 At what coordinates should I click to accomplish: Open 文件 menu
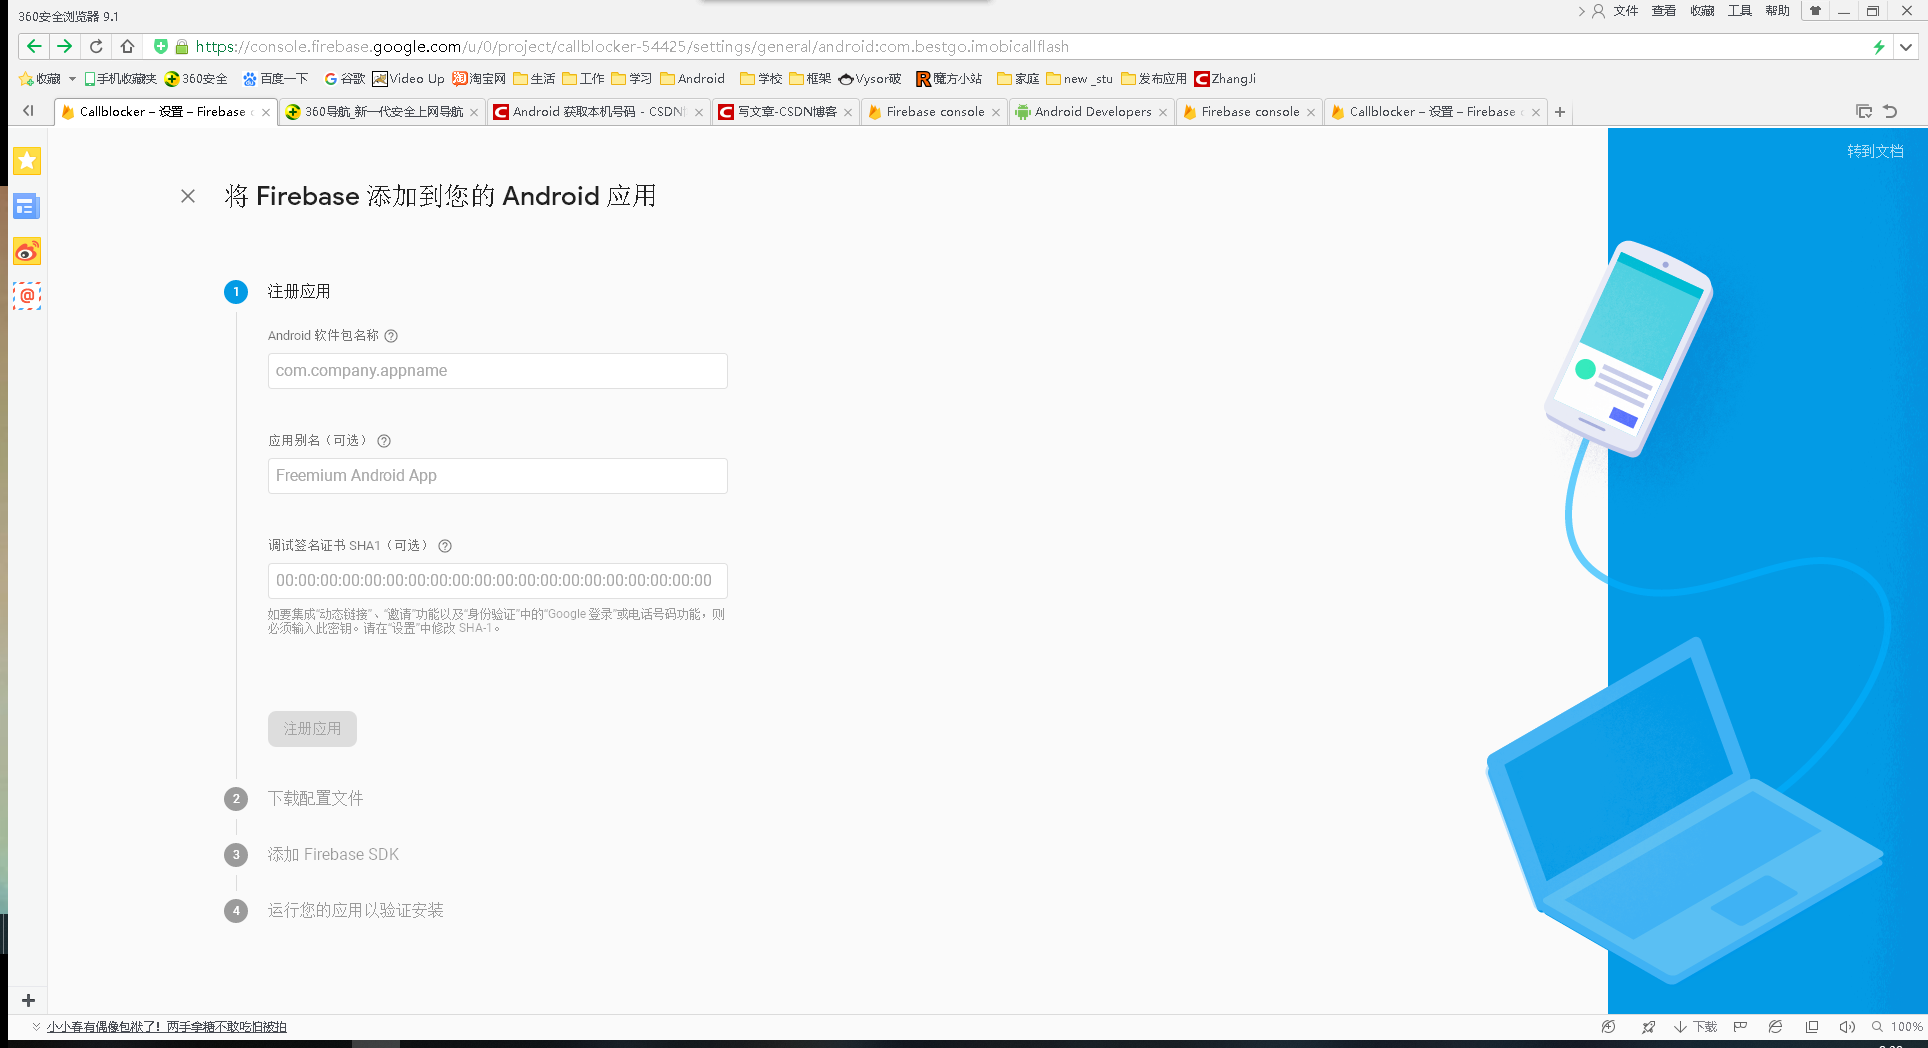point(1626,11)
